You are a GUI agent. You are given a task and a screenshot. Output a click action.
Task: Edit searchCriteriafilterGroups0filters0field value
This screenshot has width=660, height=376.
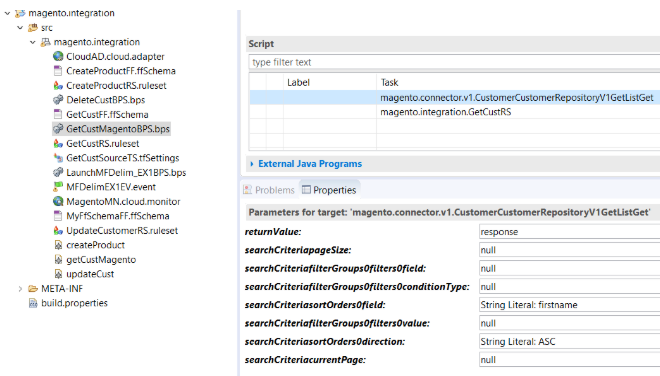click(570, 269)
